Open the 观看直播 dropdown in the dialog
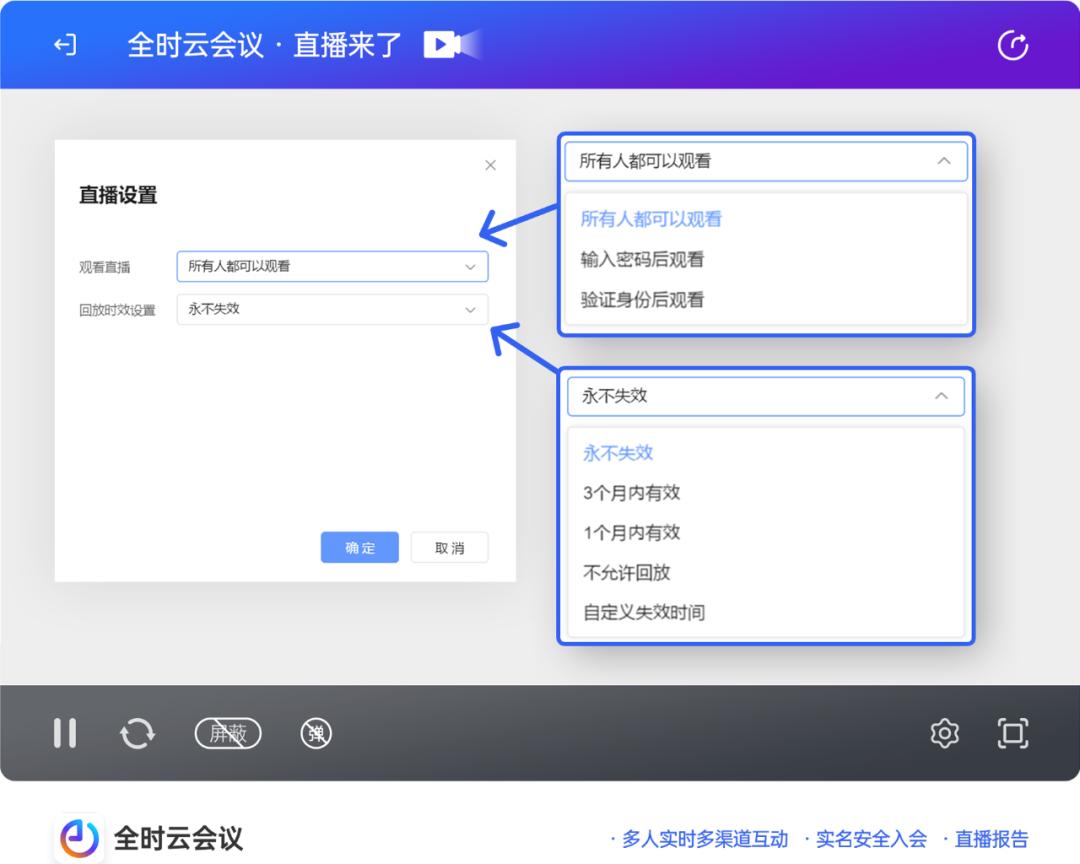The image size is (1080, 864). (332, 266)
